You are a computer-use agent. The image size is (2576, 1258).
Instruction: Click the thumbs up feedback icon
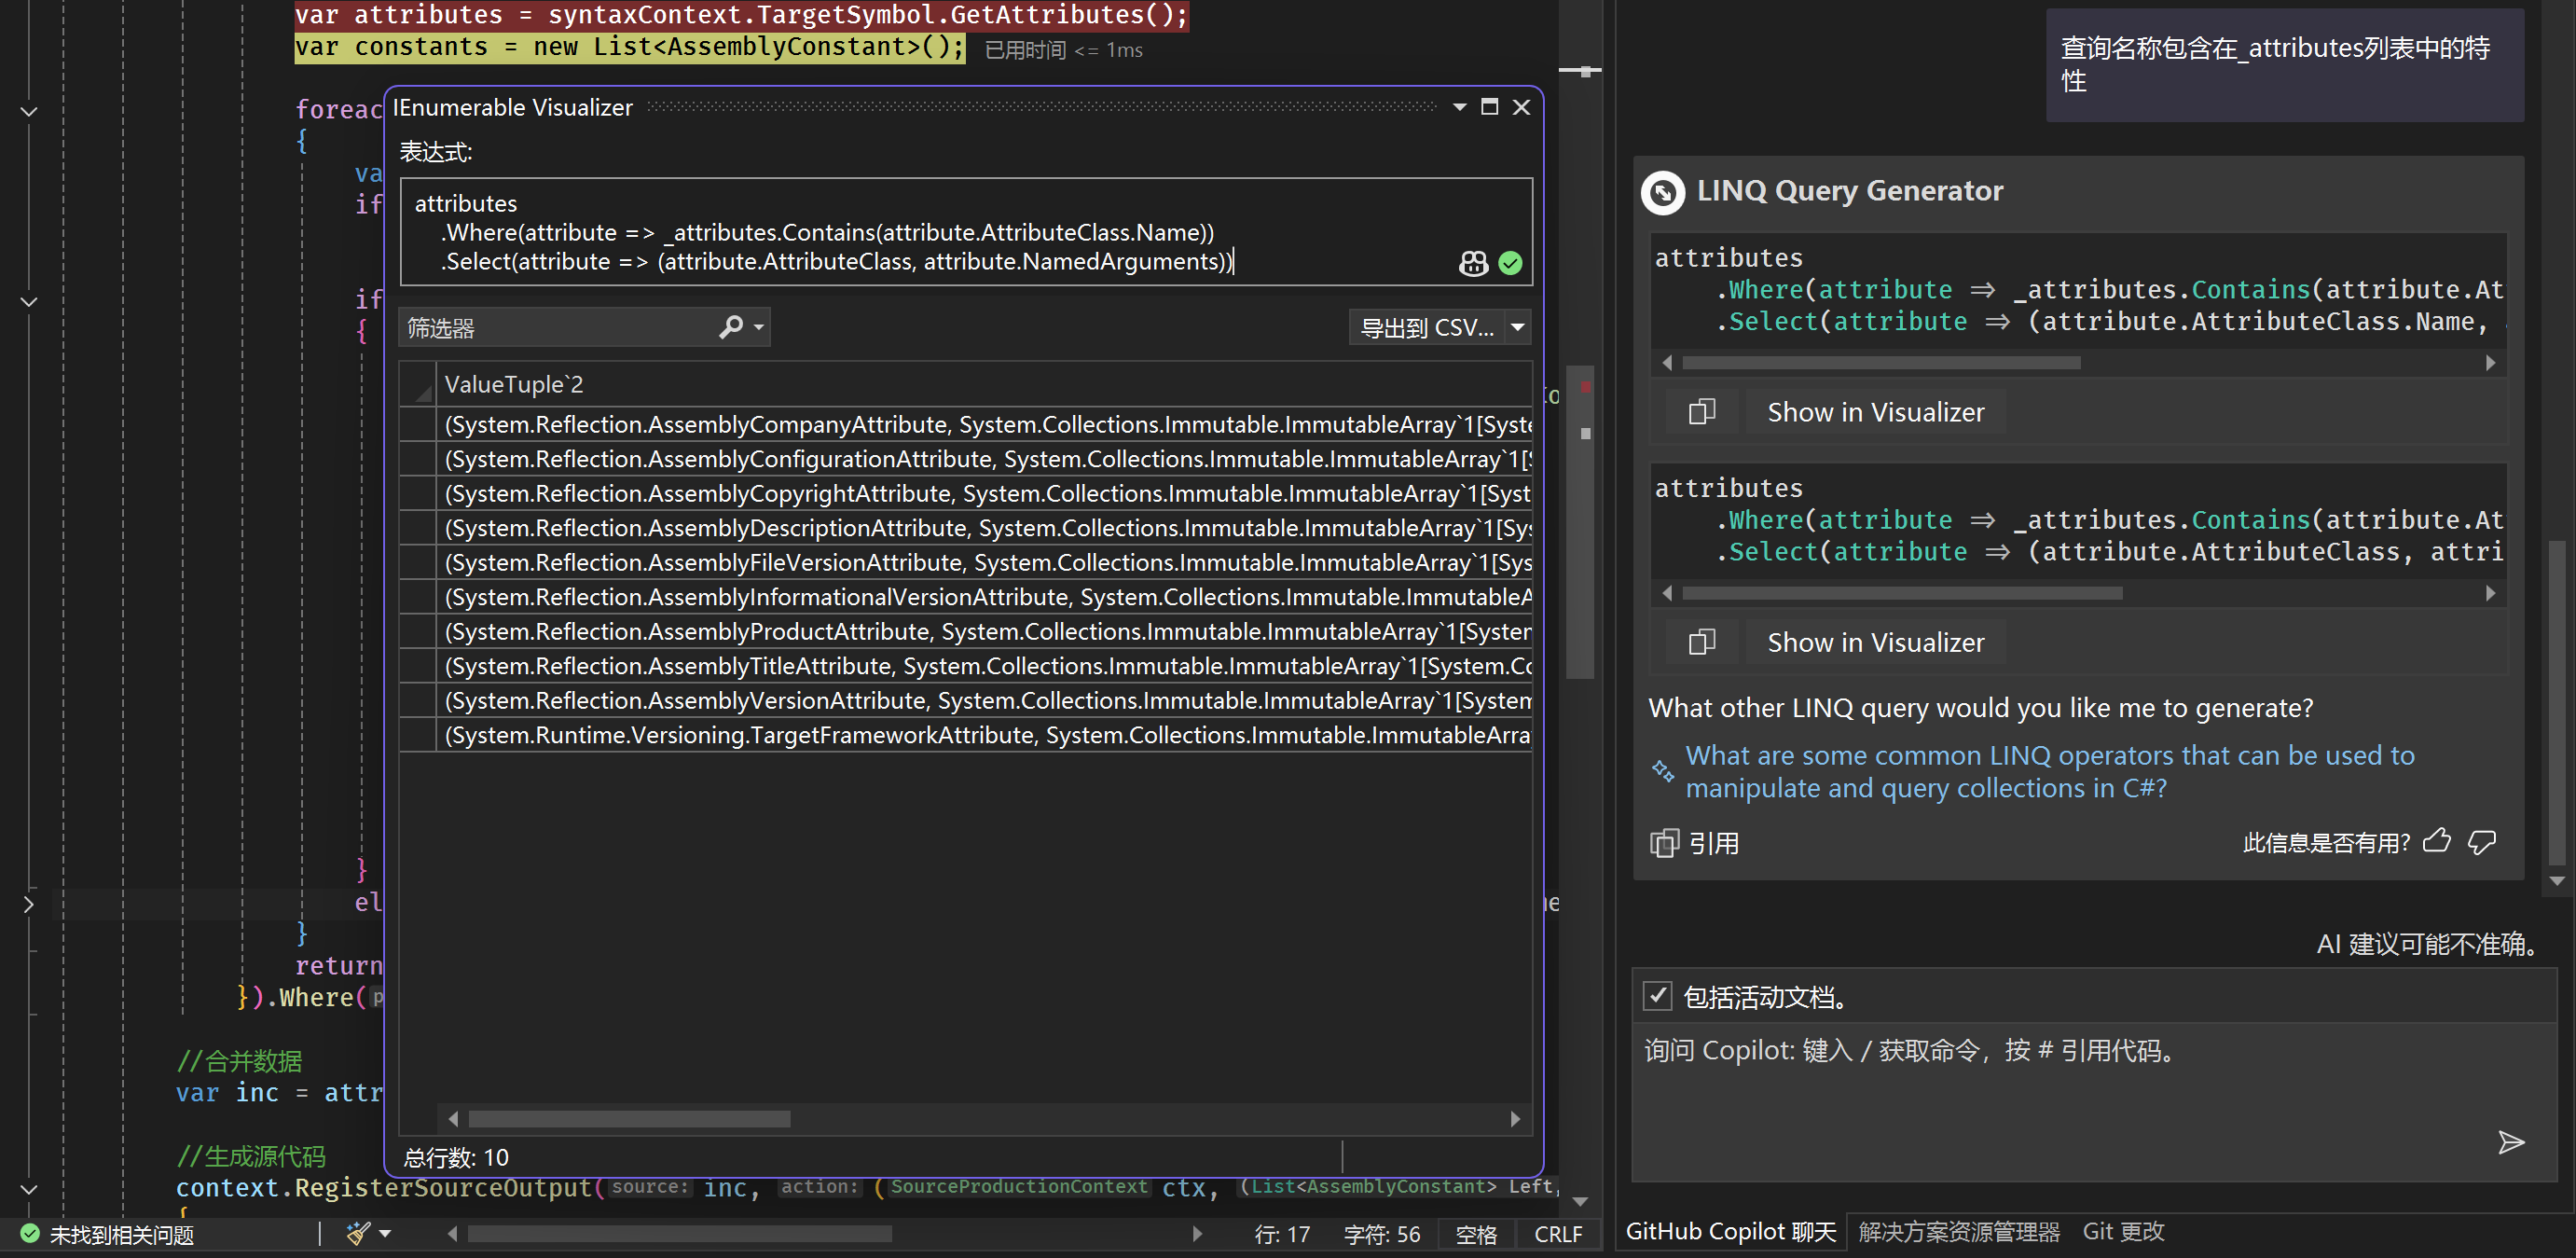click(2437, 841)
